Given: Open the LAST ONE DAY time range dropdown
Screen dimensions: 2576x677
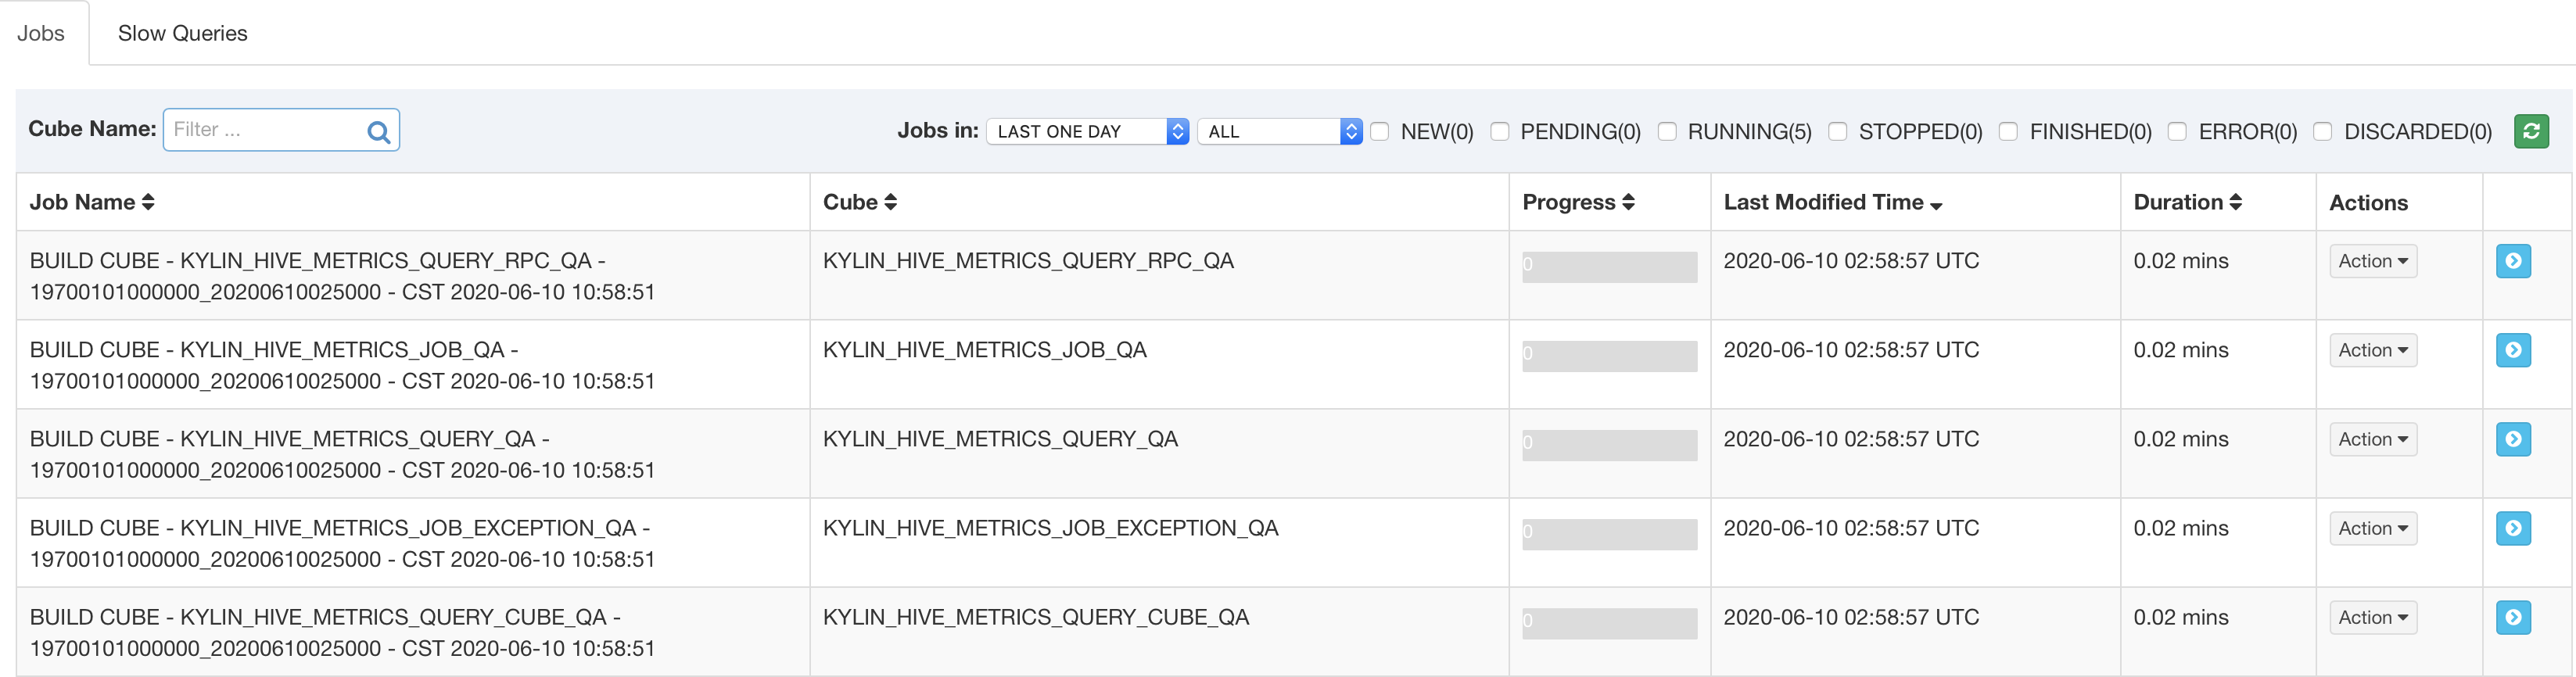Looking at the screenshot, I should 1088,131.
